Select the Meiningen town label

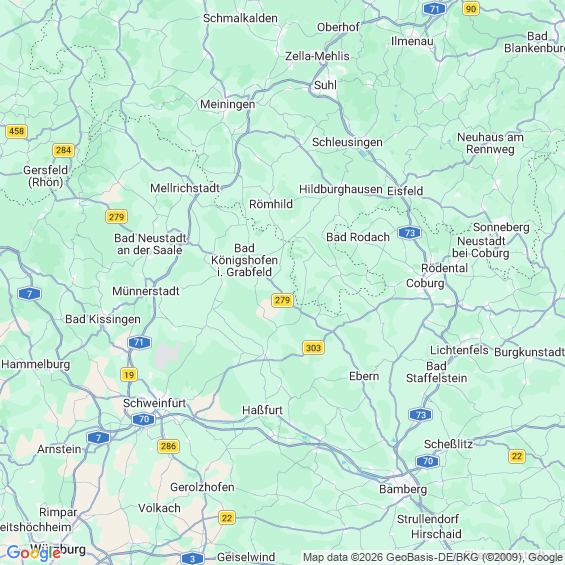(228, 104)
